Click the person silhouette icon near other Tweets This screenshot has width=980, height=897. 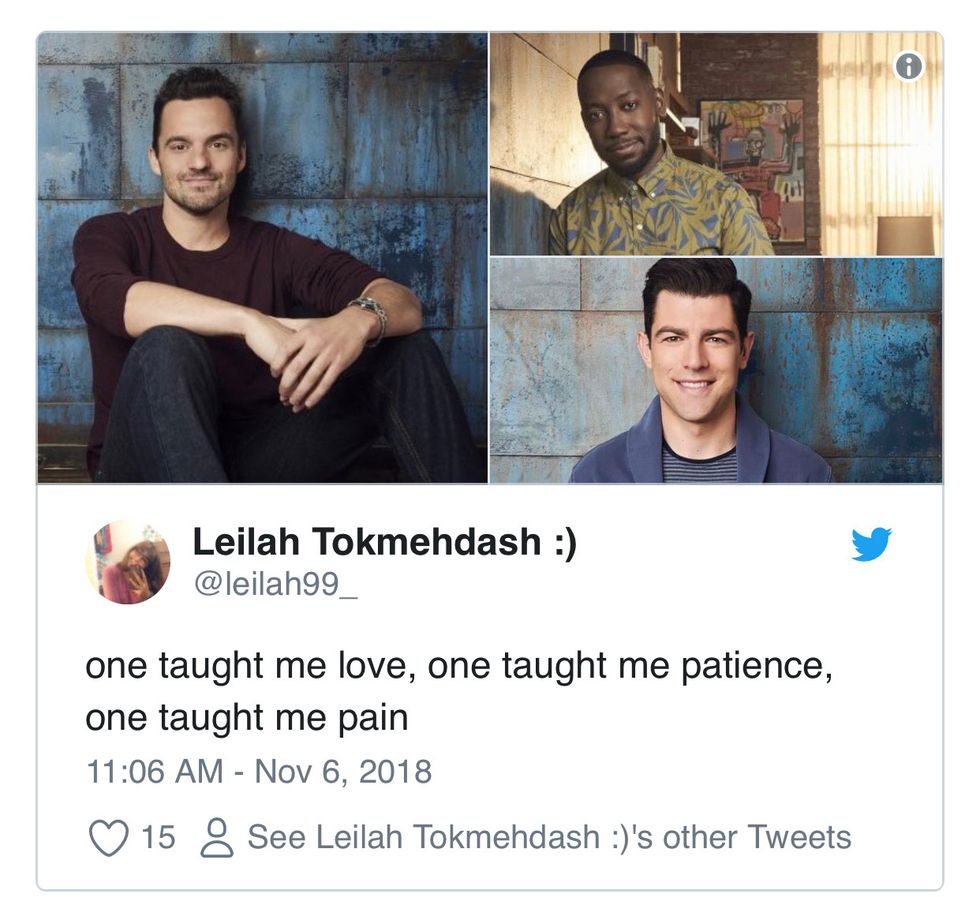click(x=216, y=838)
